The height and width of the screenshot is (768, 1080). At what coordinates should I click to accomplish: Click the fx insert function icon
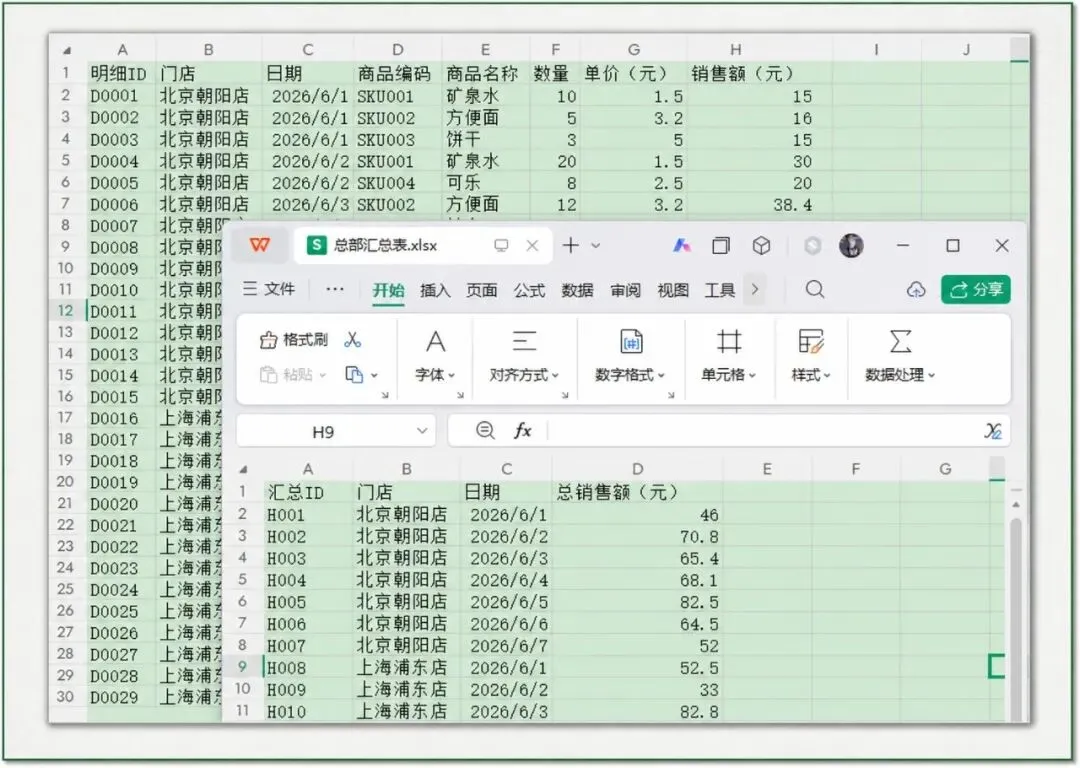click(x=523, y=431)
